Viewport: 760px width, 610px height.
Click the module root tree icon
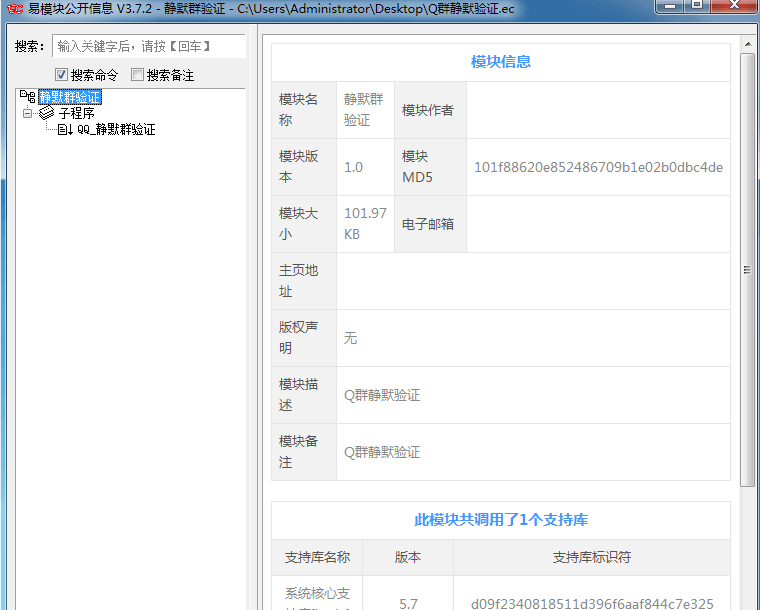coord(27,96)
